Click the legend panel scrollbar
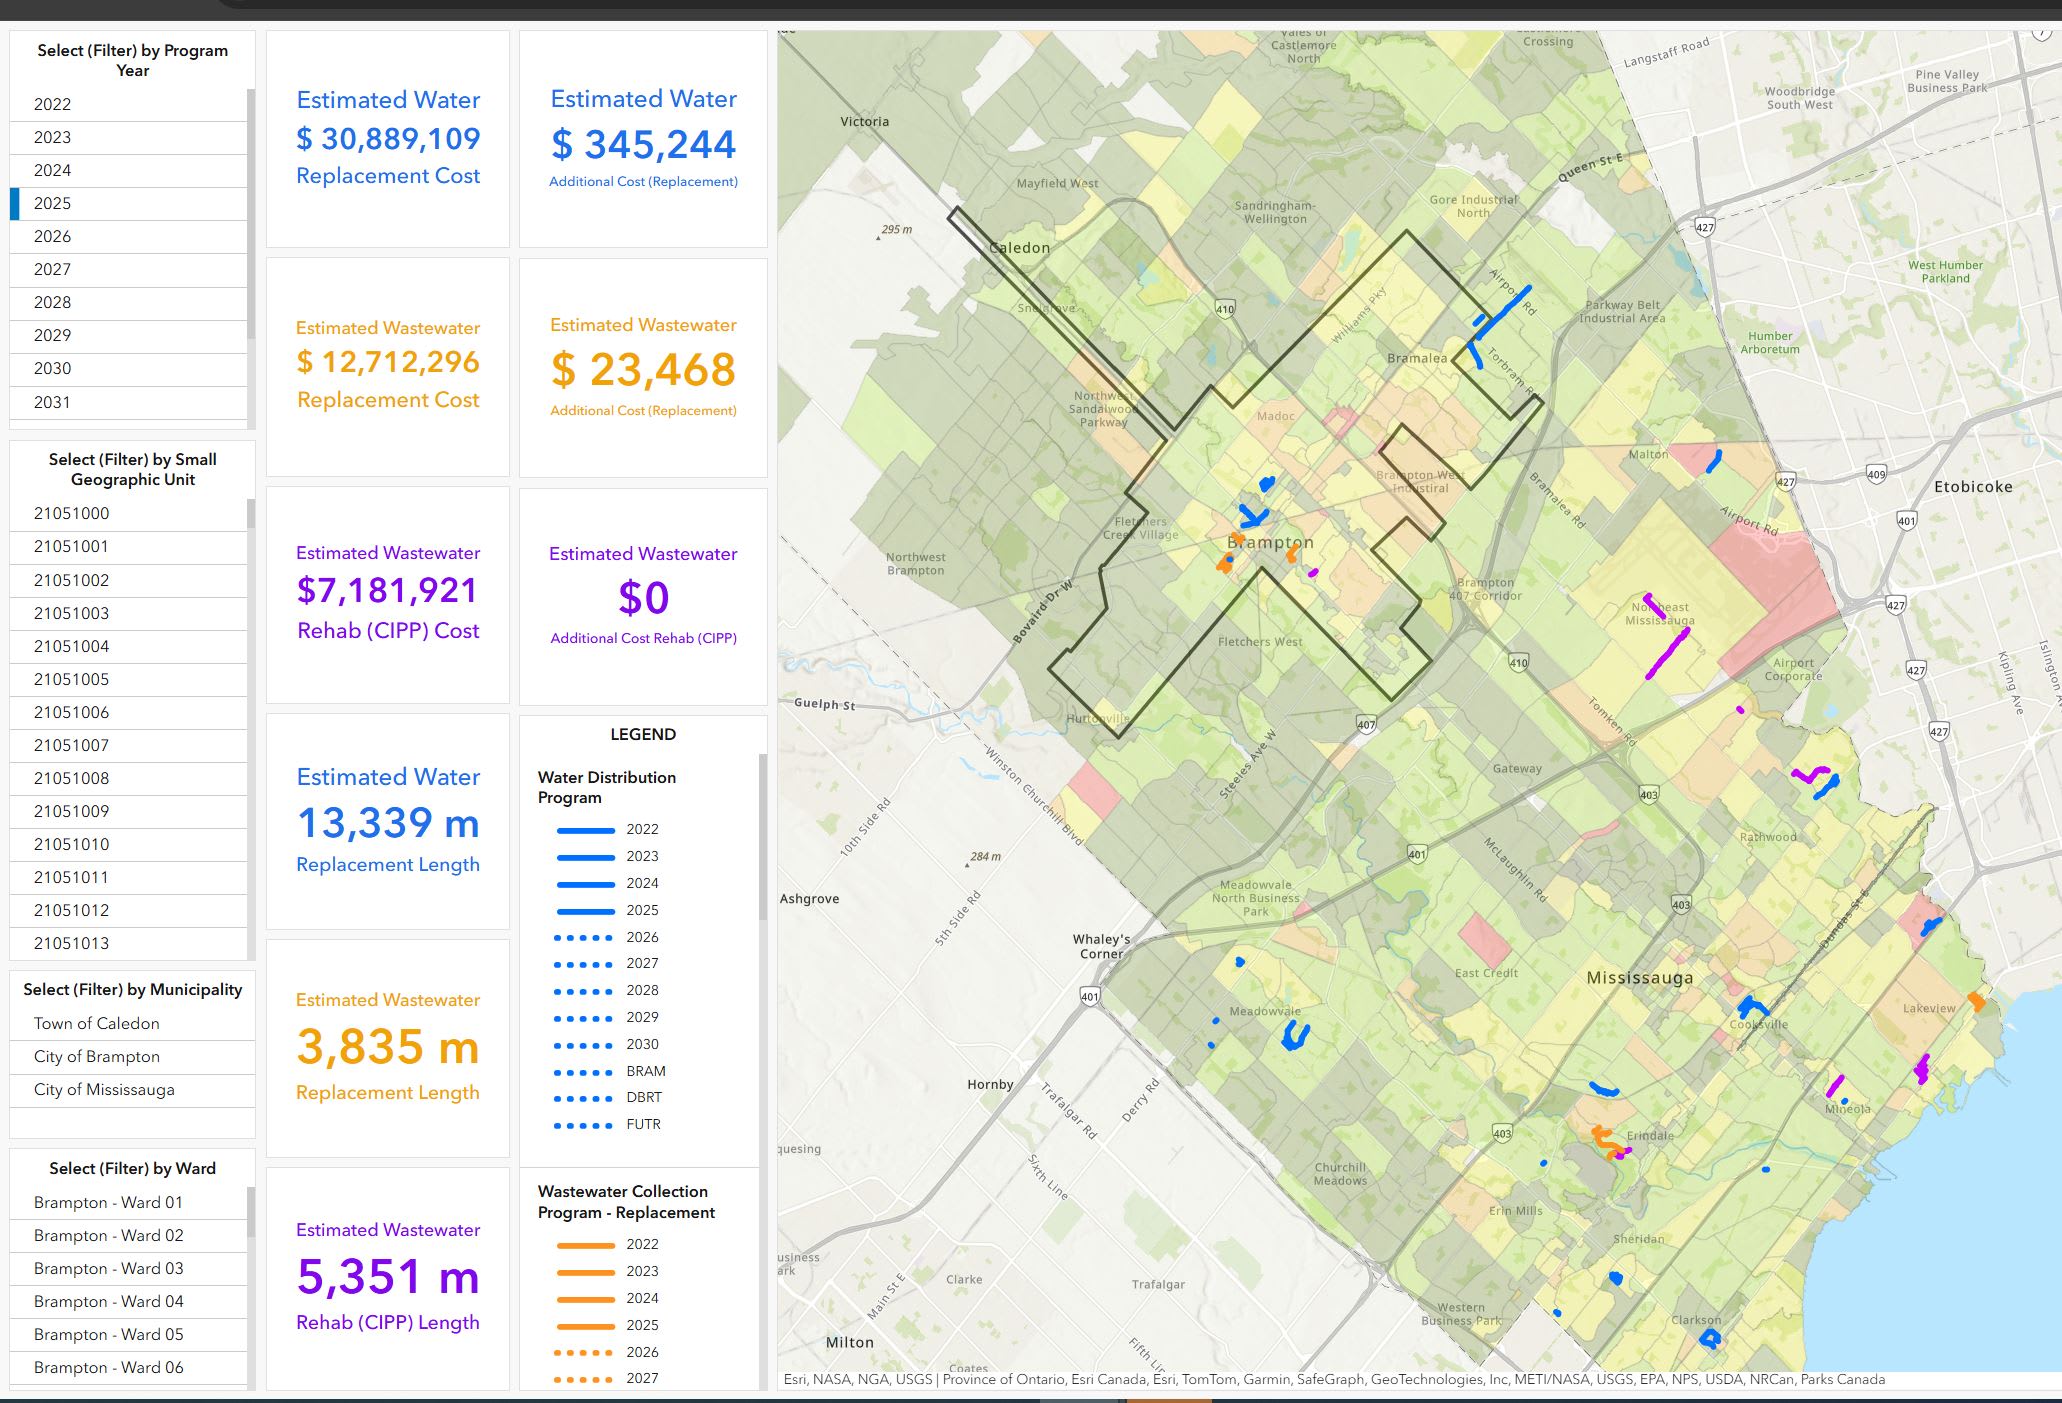2062x1403 pixels. click(763, 837)
